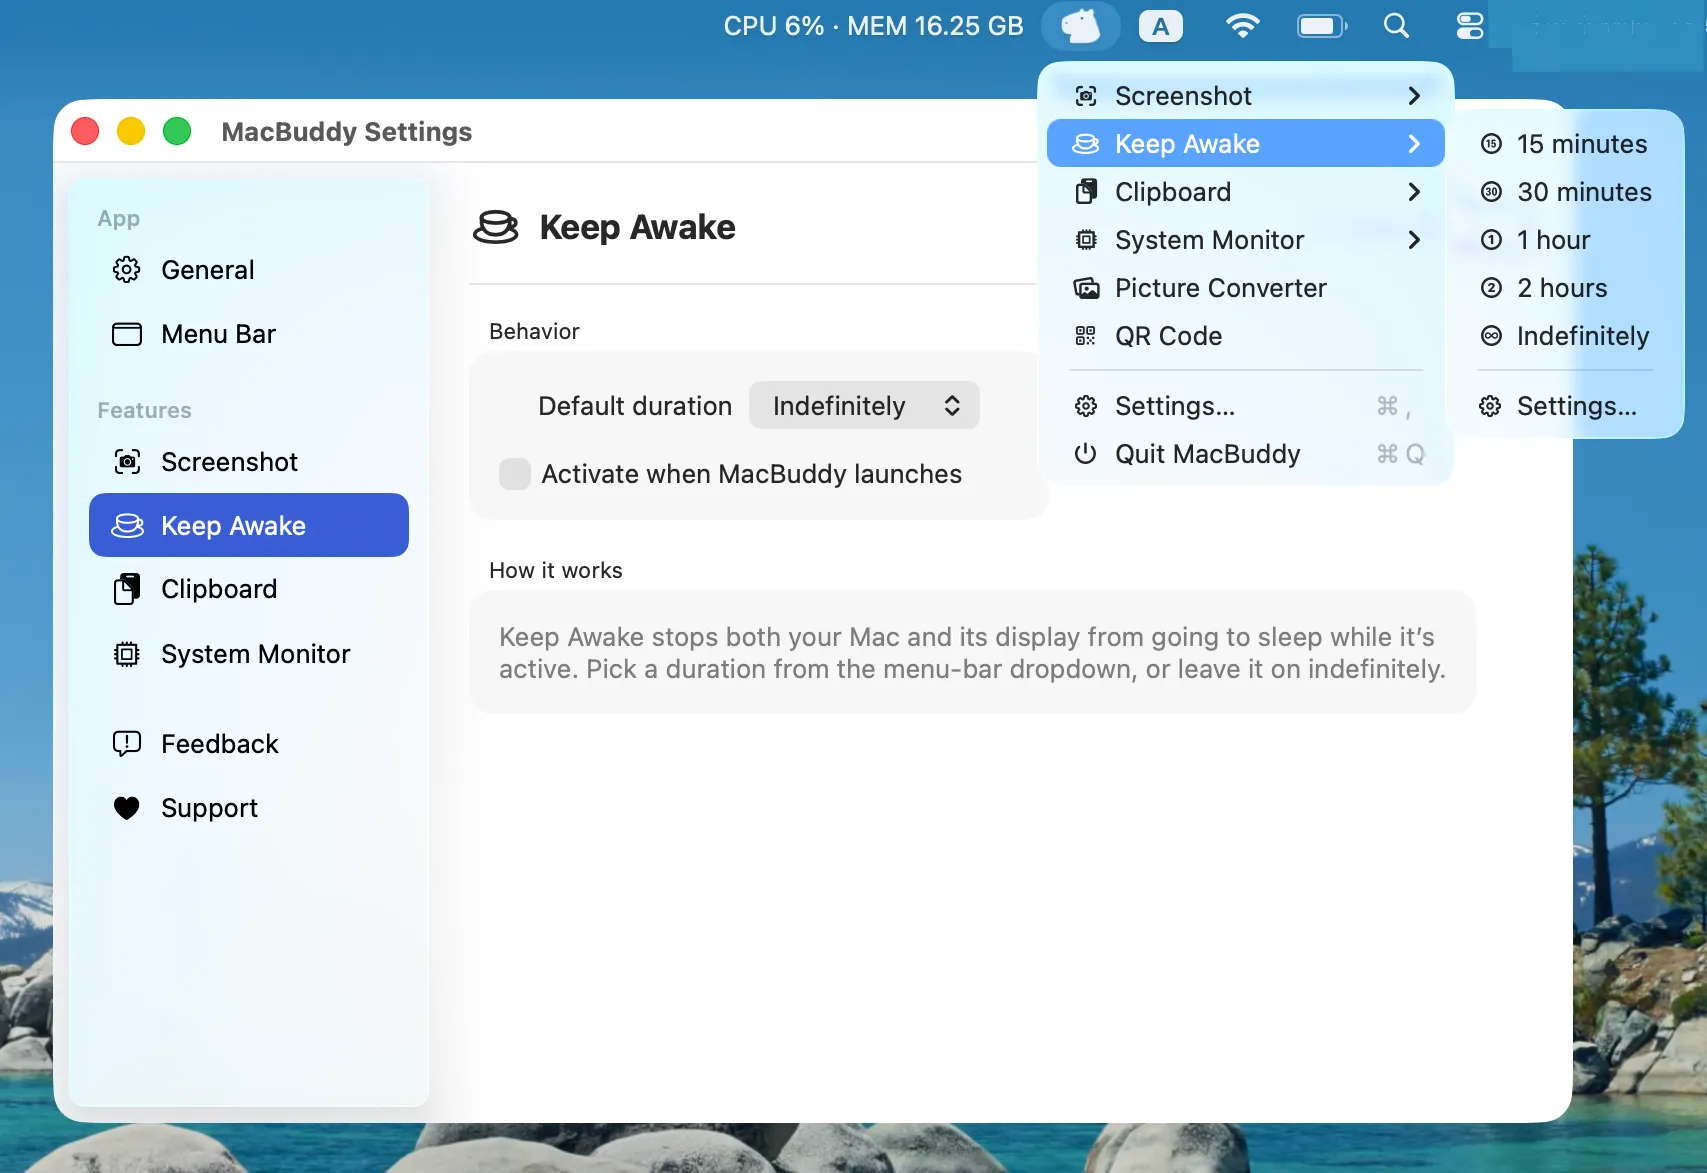1707x1173 pixels.
Task: Click the Keep Awake heading icon
Action: tap(496, 227)
